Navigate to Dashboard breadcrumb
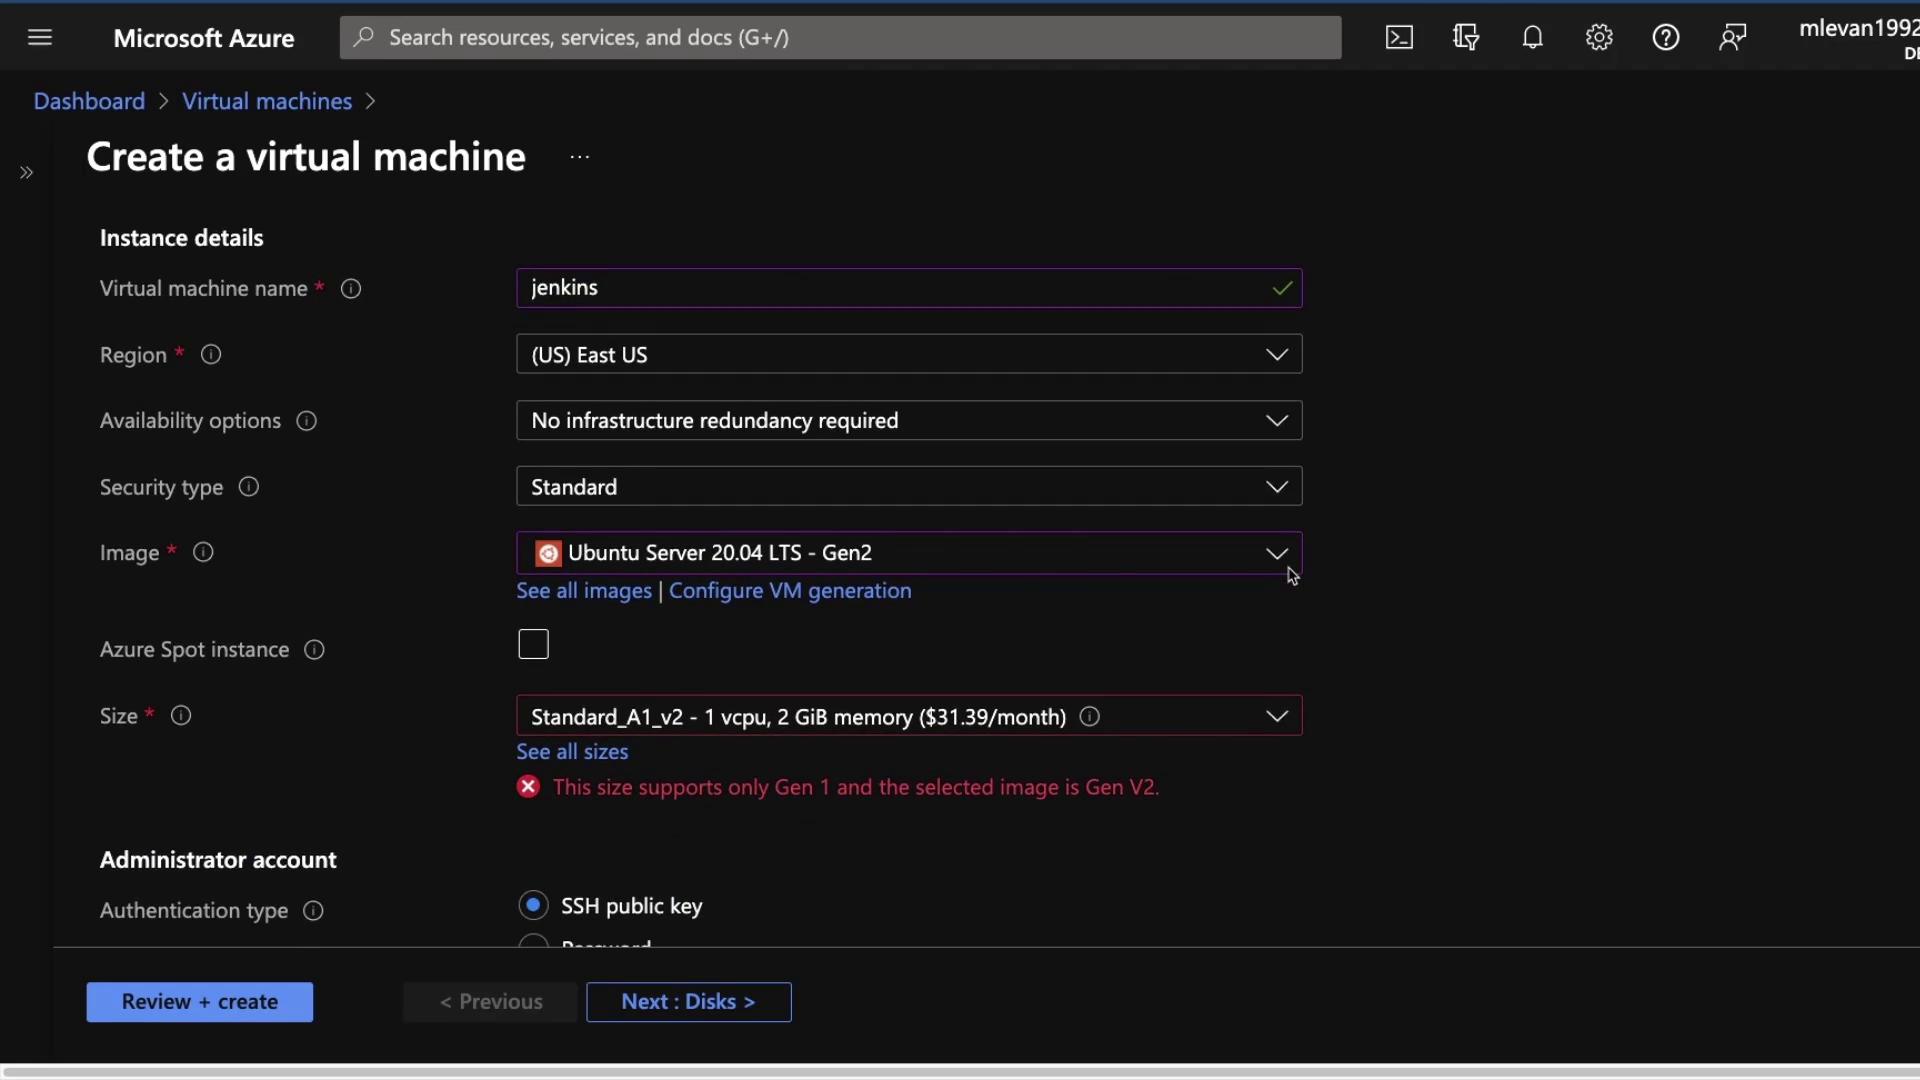1920x1080 pixels. coord(89,102)
